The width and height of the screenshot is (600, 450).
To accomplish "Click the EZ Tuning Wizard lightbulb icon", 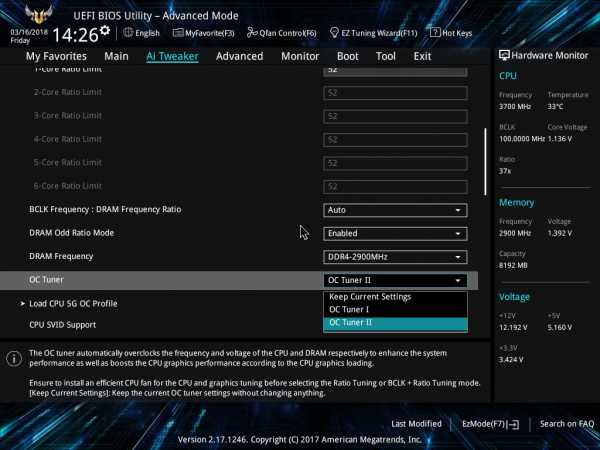I will pyautogui.click(x=334, y=33).
